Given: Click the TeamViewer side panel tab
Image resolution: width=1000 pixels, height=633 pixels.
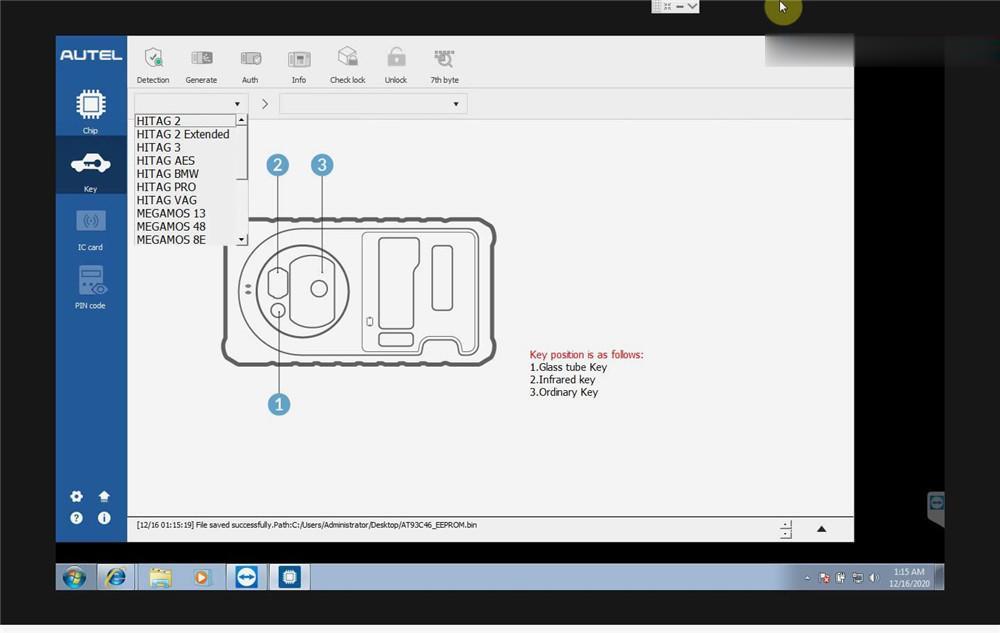Looking at the screenshot, I should pos(936,508).
